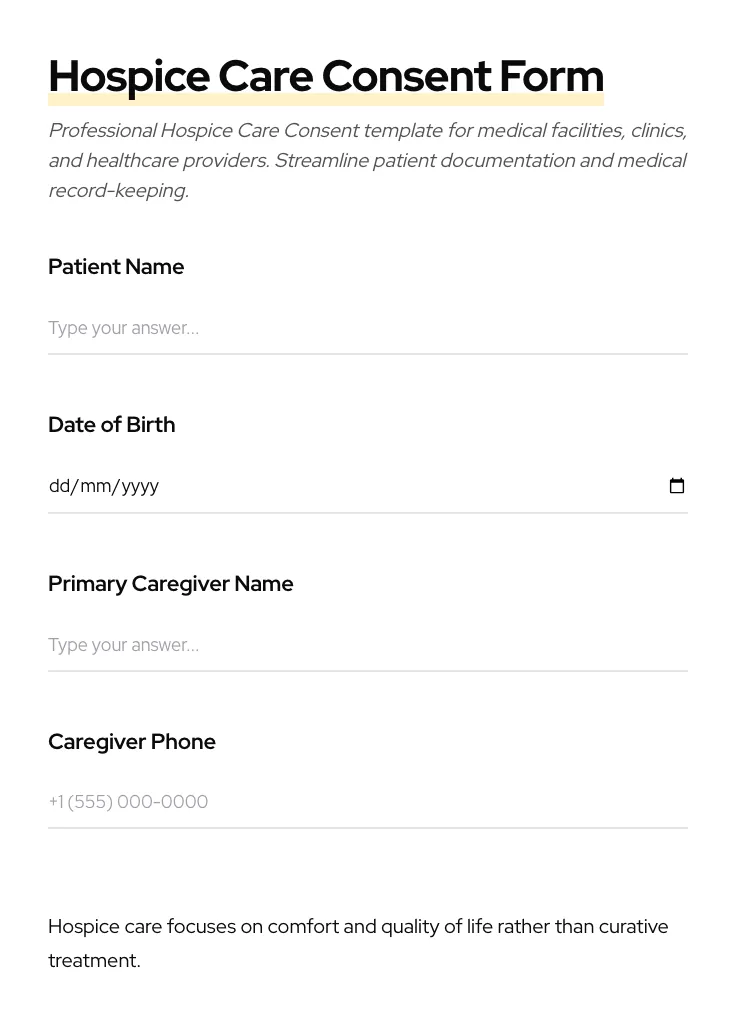Select the dd/mm/yyyy date input field
Image resolution: width=736 pixels, height=1024 pixels.
[x=300, y=486]
